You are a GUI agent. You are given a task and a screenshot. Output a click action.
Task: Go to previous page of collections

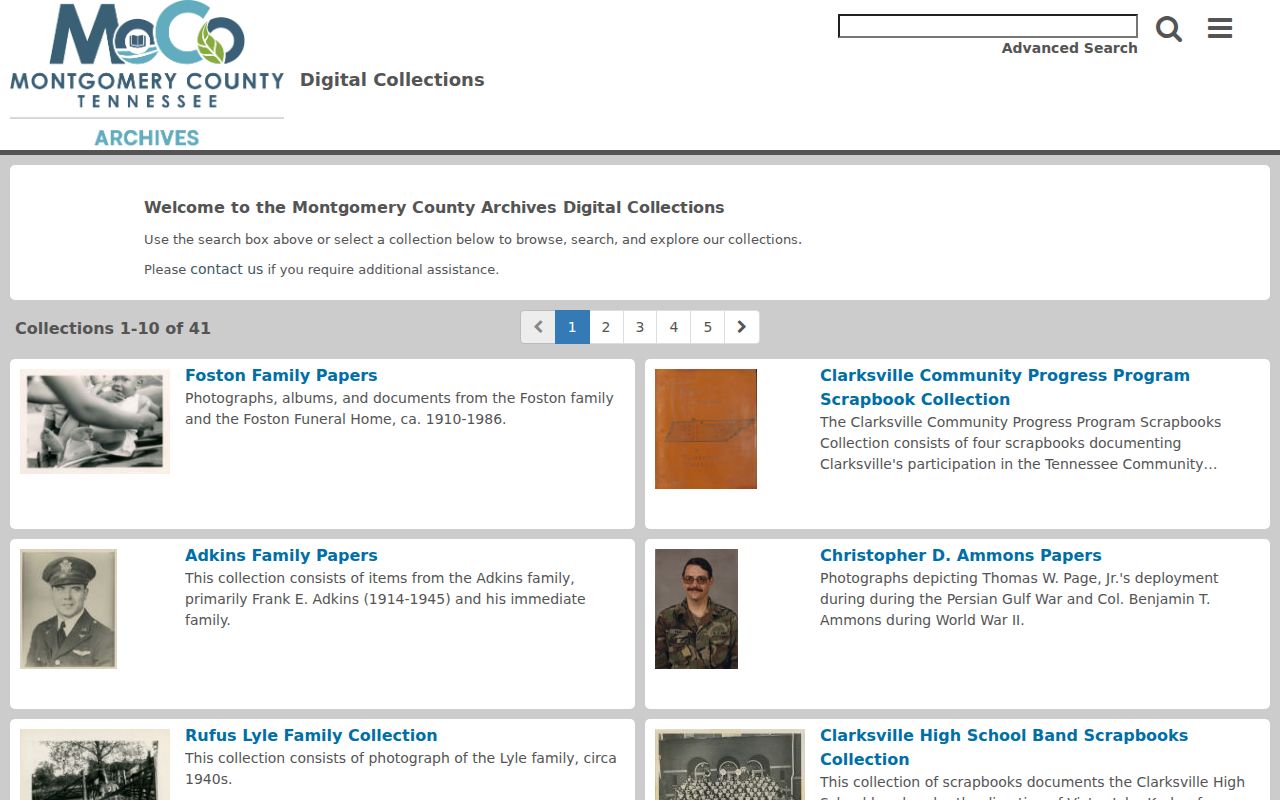(538, 327)
